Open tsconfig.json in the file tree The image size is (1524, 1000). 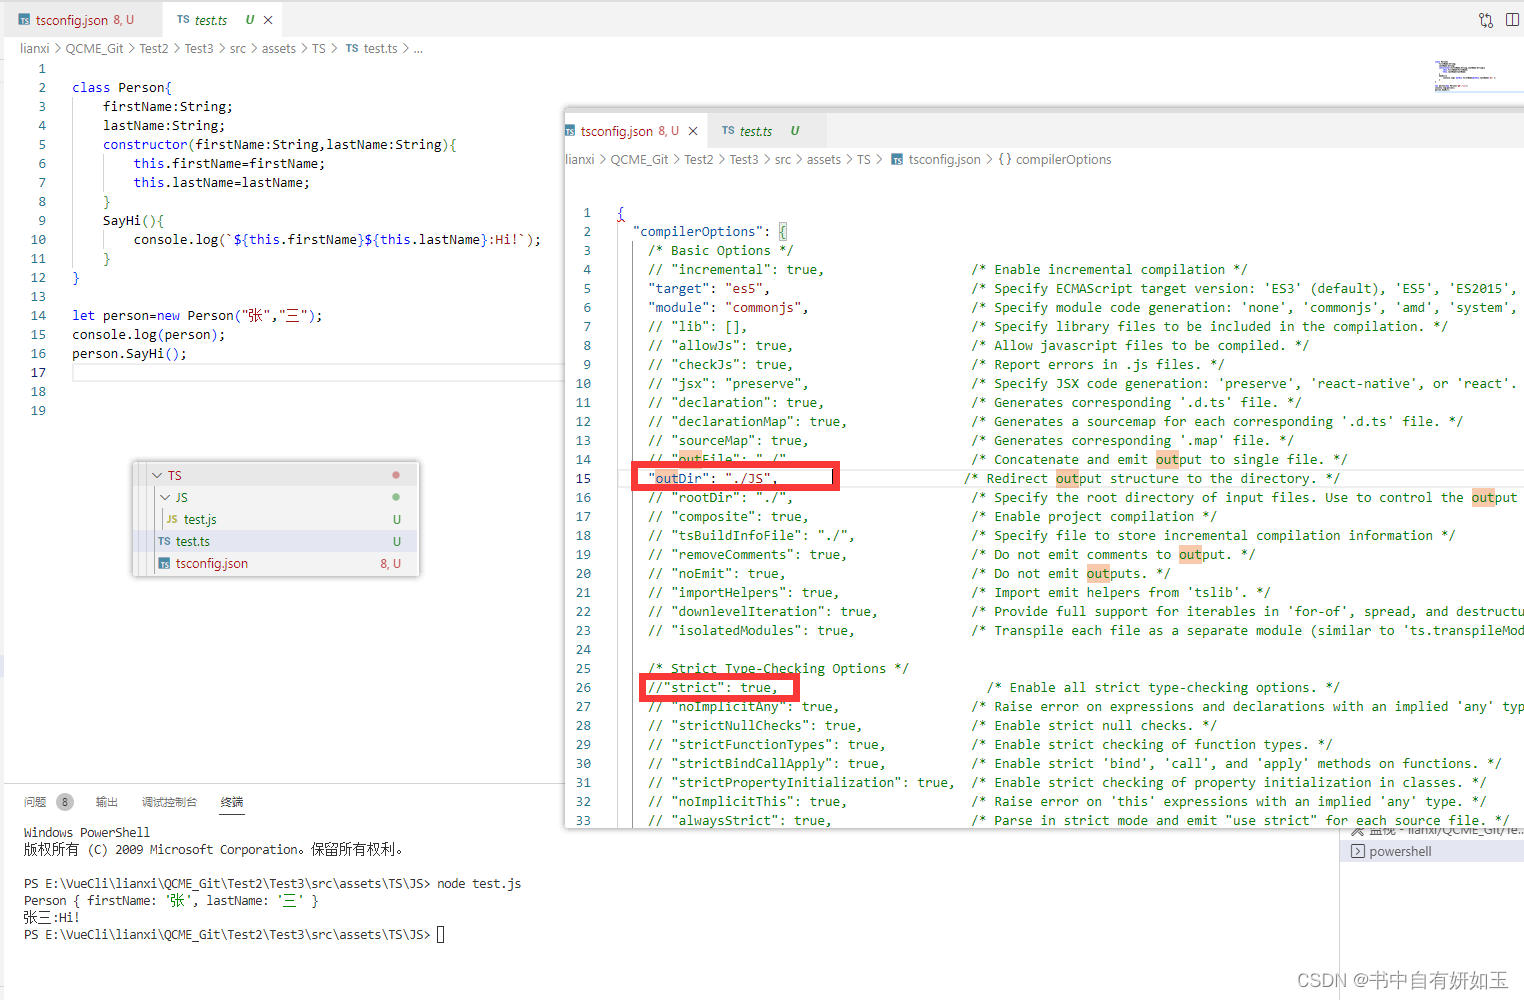click(212, 563)
